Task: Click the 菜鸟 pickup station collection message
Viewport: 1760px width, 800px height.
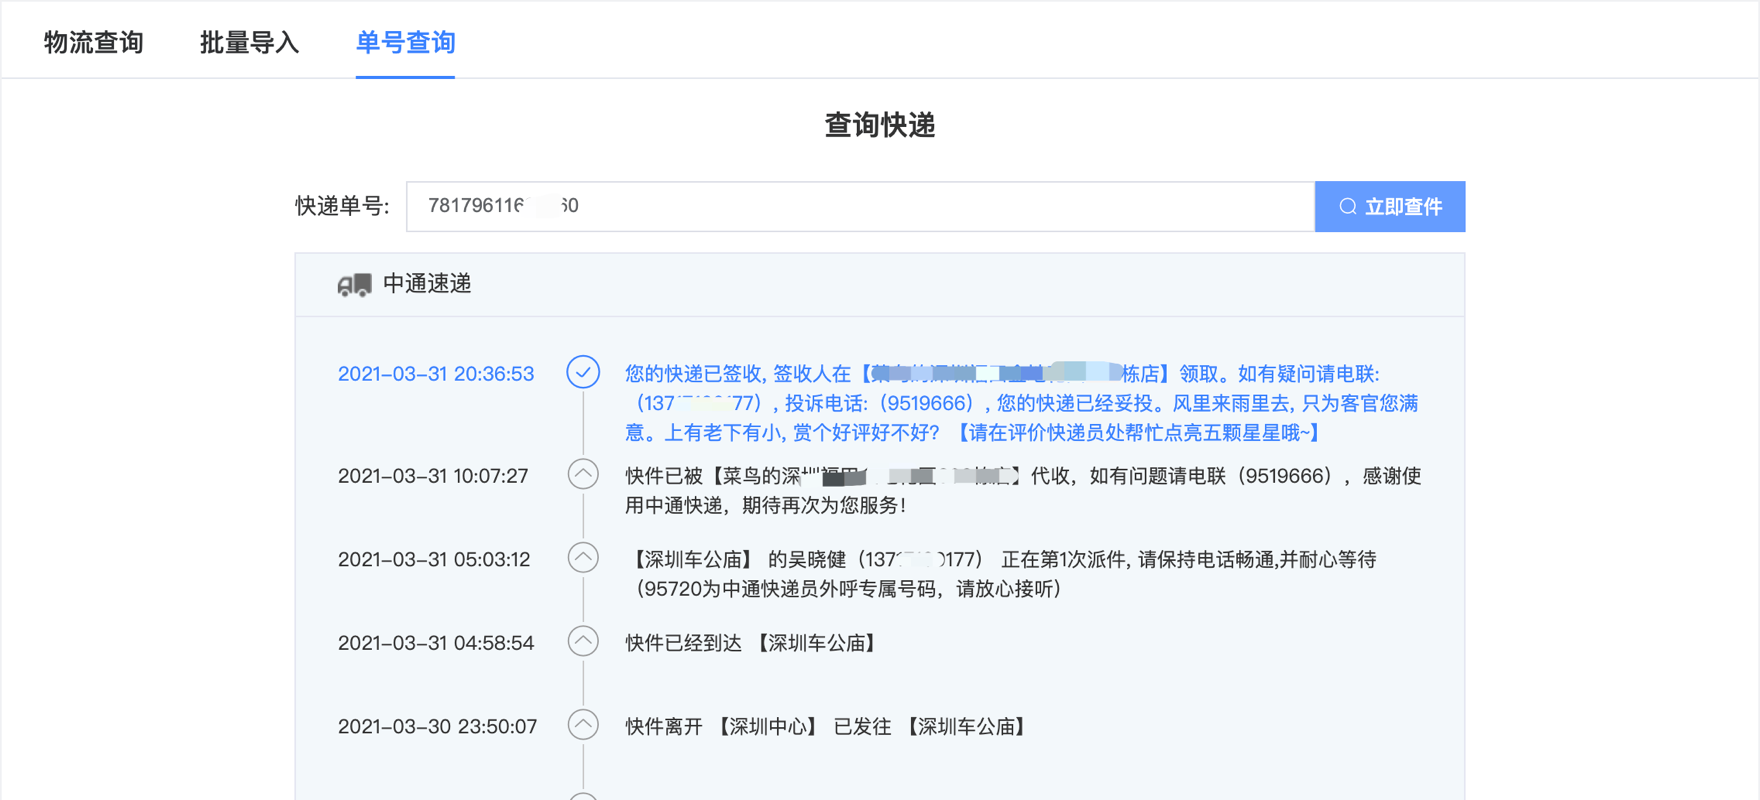Action: pyautogui.click(x=1022, y=490)
